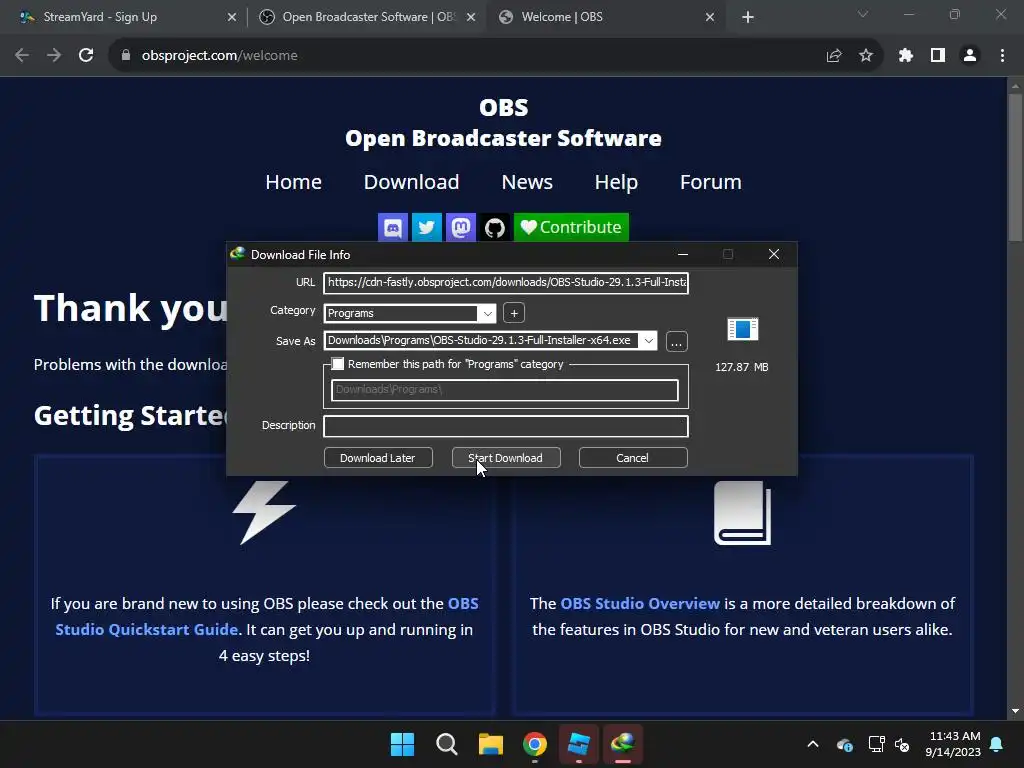The height and width of the screenshot is (768, 1024).
Task: Click scrollbar down arrow on page
Action: (1015, 711)
